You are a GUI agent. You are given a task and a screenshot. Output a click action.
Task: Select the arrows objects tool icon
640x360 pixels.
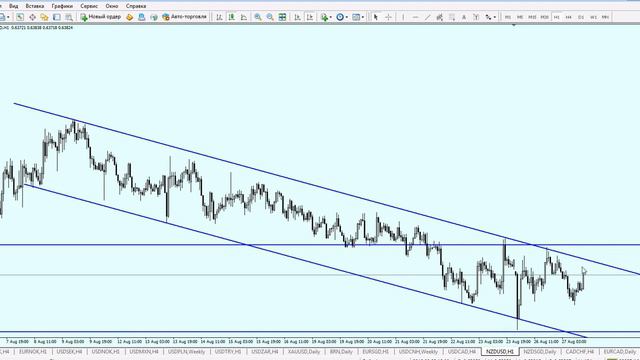coord(488,17)
